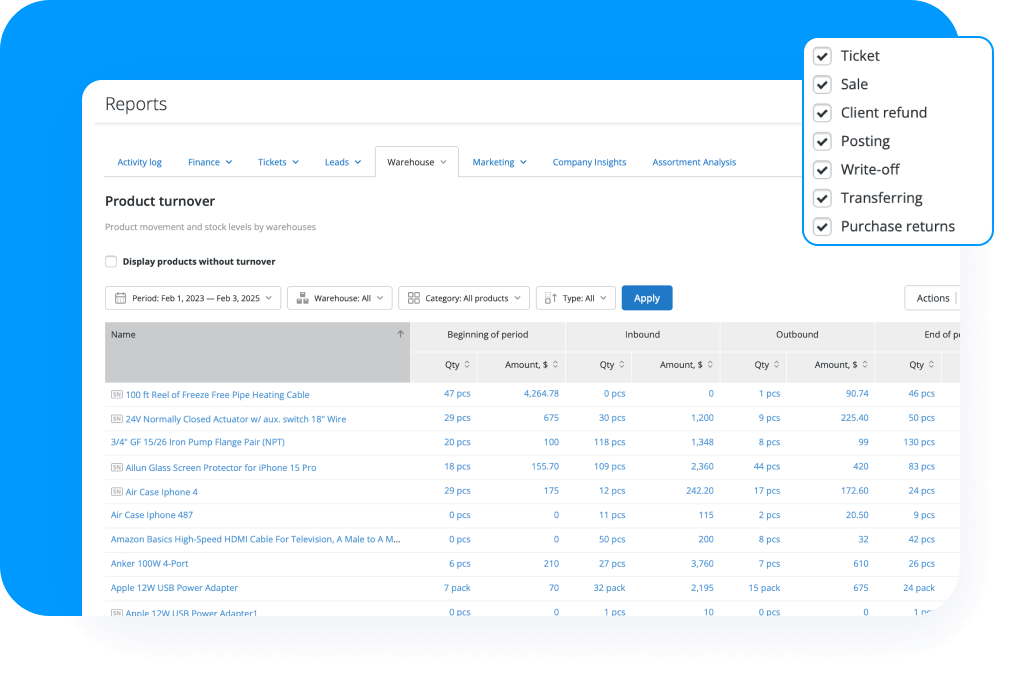
Task: Open the Anker 100W 4-Port product link
Action: [152, 564]
